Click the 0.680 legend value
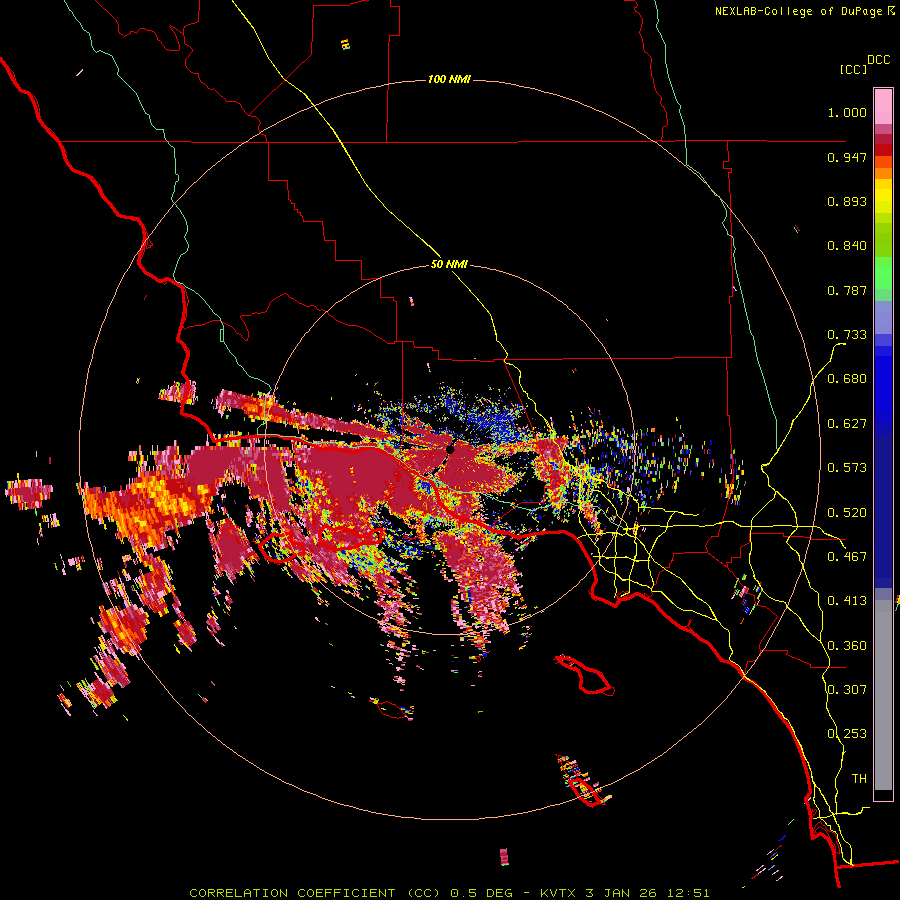Viewport: 900px width, 900px height. (847, 379)
